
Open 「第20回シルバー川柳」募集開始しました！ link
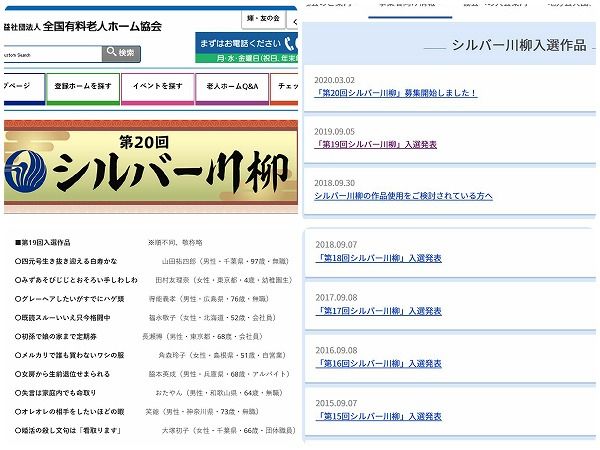pyautogui.click(x=395, y=93)
